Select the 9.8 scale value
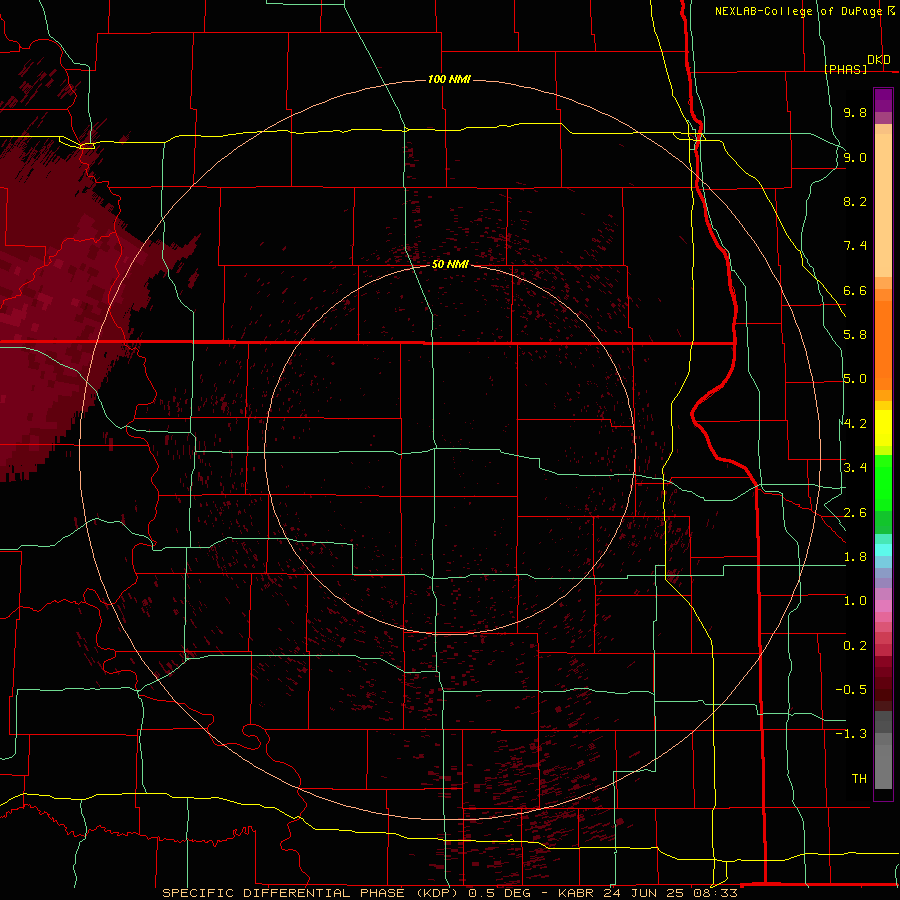The width and height of the screenshot is (900, 900). click(855, 112)
